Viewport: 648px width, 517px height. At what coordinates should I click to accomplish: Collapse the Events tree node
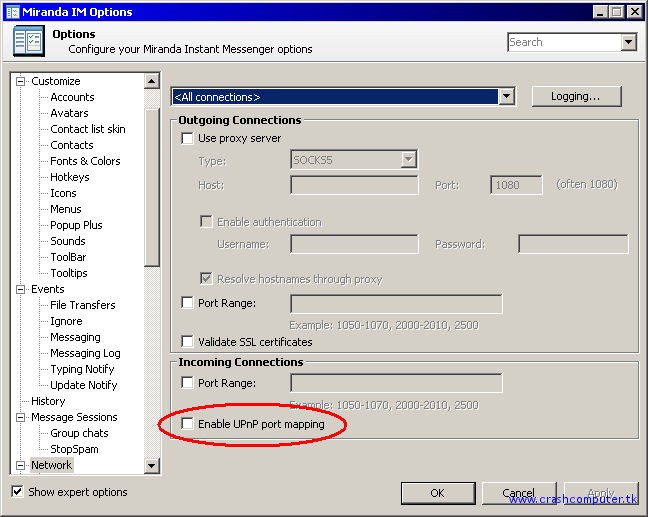[20, 289]
